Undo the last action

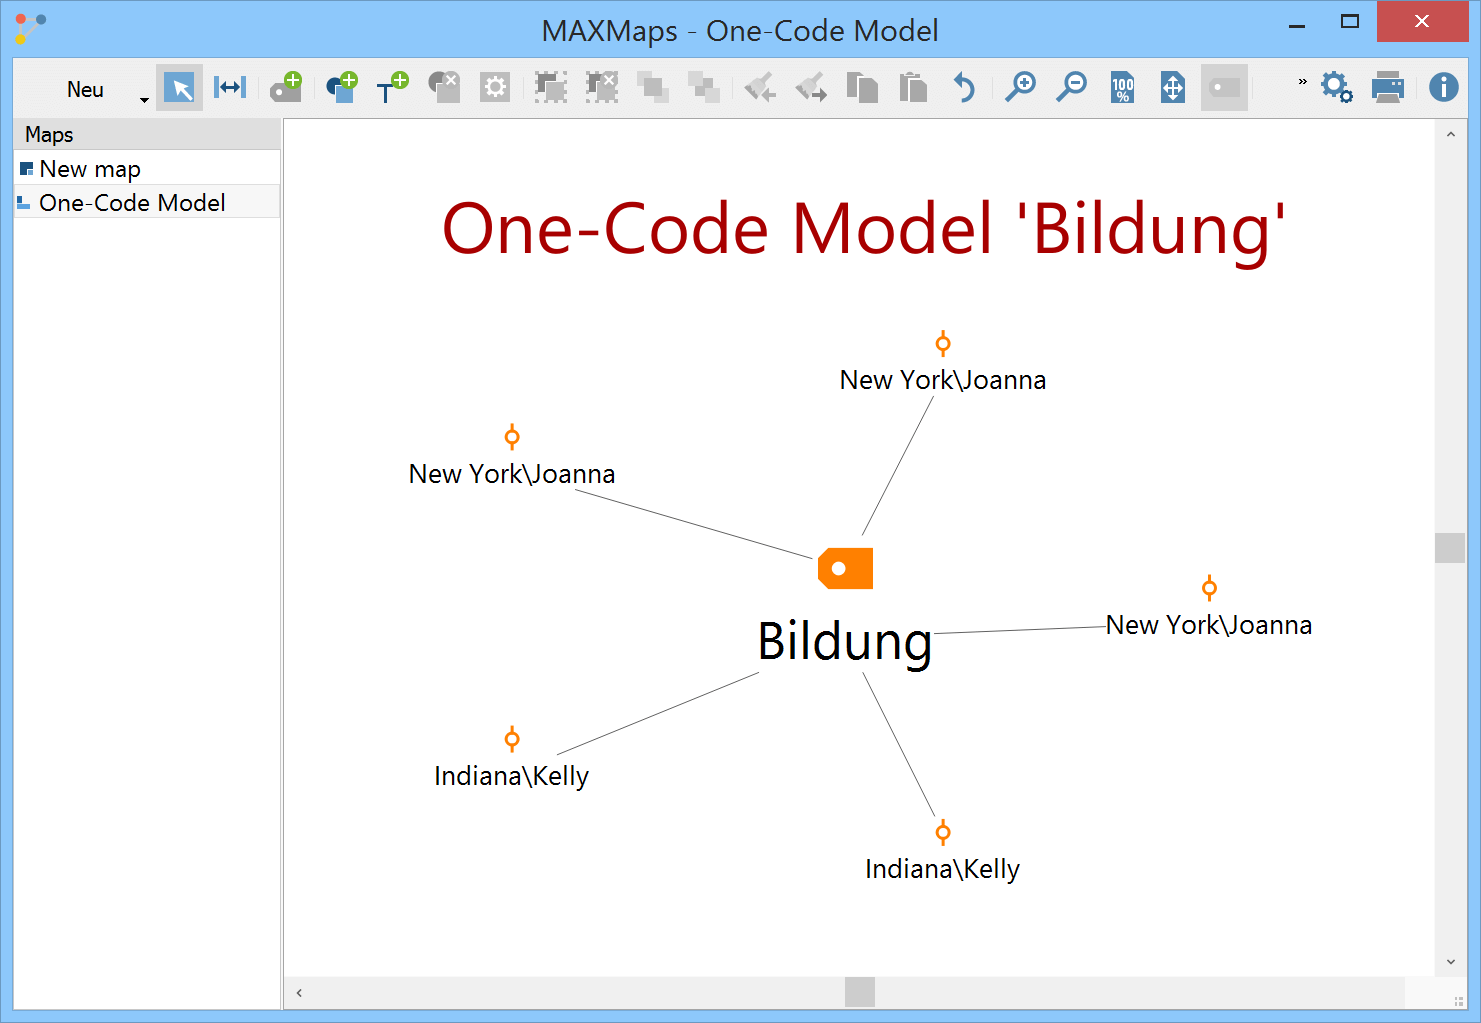[x=964, y=88]
